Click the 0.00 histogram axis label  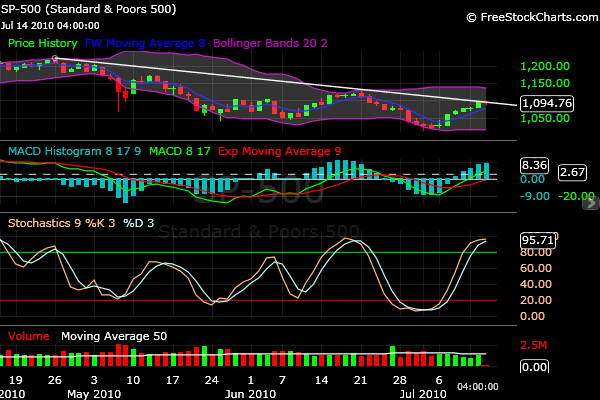pos(532,180)
